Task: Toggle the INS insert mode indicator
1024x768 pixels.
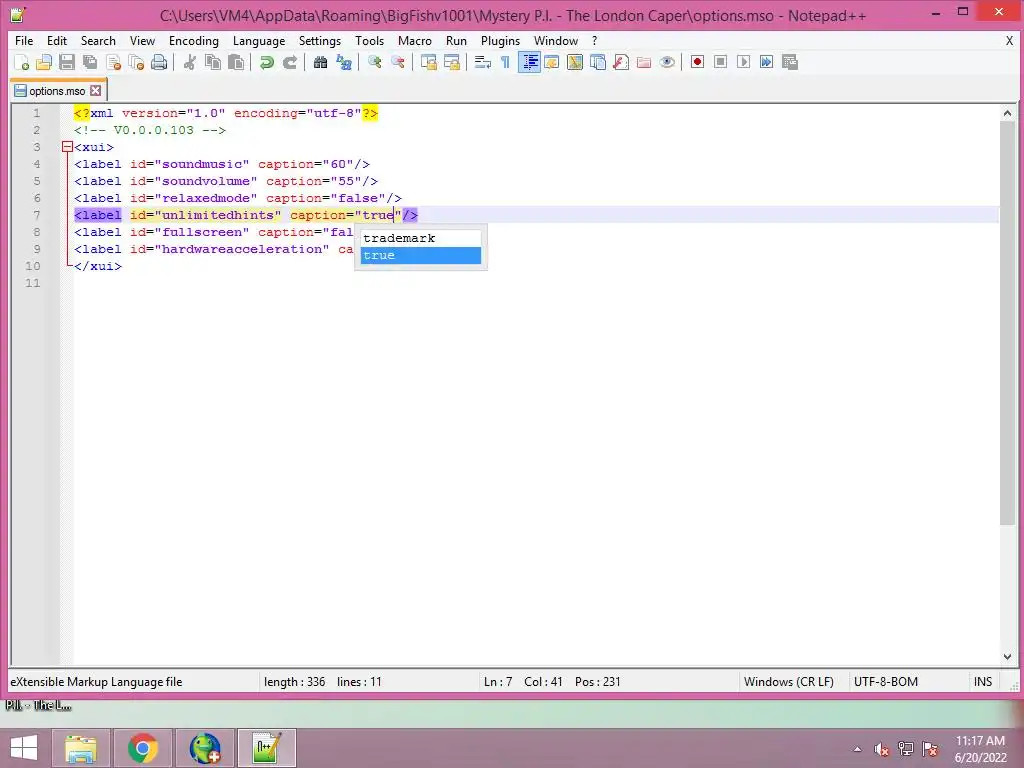Action: [983, 682]
